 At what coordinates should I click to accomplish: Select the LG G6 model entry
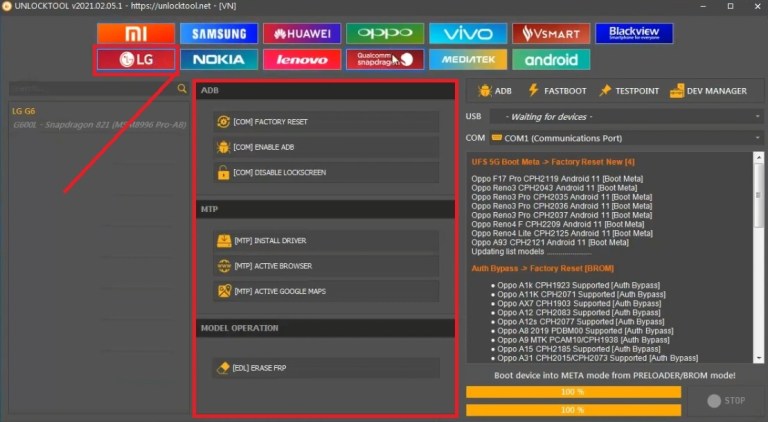[24, 111]
